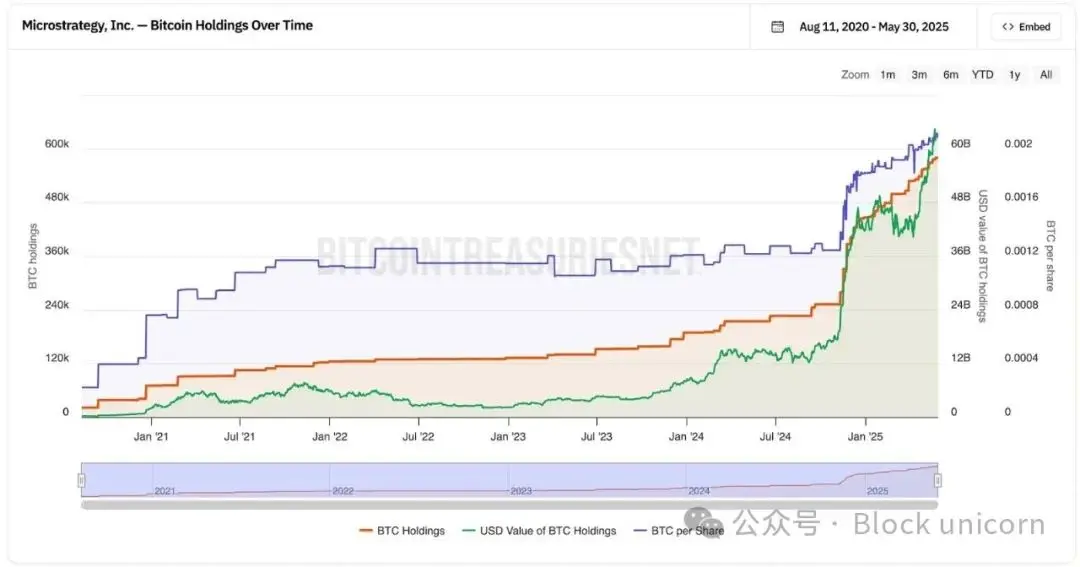Viewport: 1080px width, 567px height.
Task: Click the orange BTC Holdings legend line
Action: click(x=364, y=531)
